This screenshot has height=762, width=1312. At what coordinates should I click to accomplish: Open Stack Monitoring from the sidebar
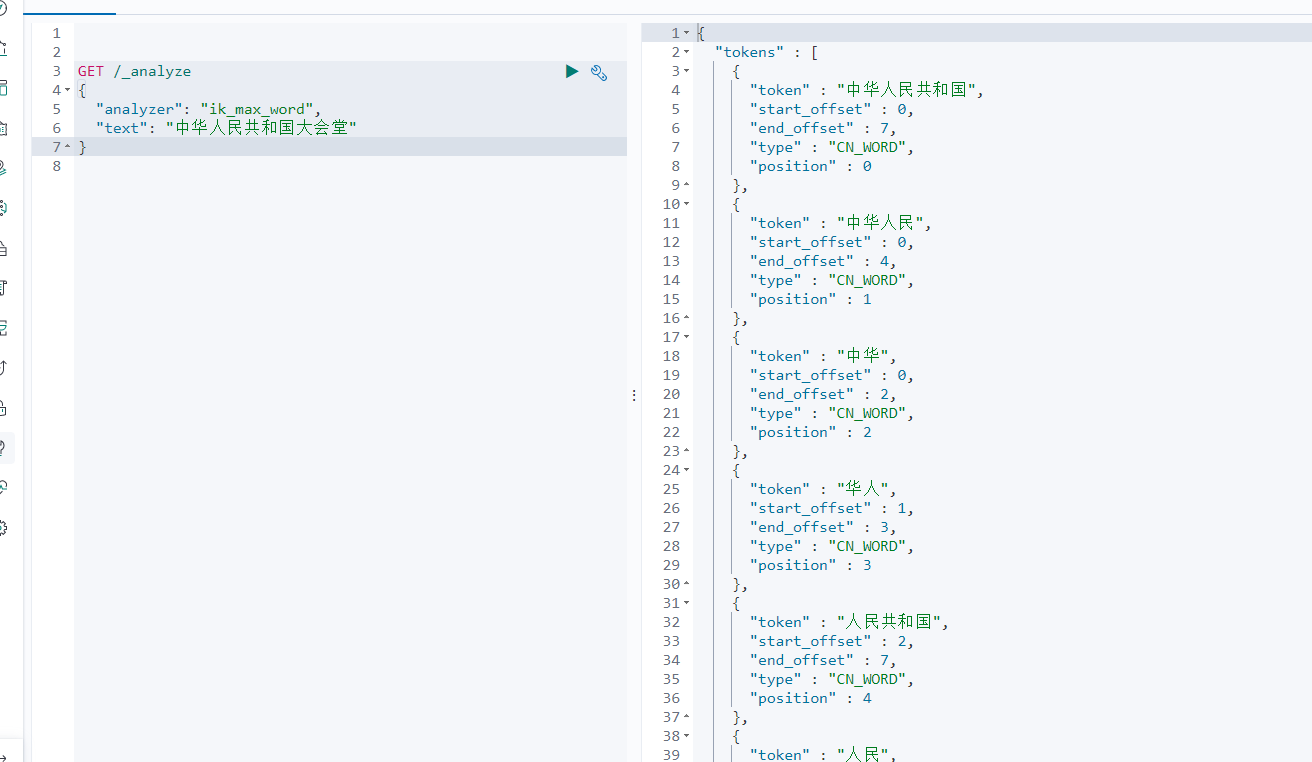click(x=4, y=487)
